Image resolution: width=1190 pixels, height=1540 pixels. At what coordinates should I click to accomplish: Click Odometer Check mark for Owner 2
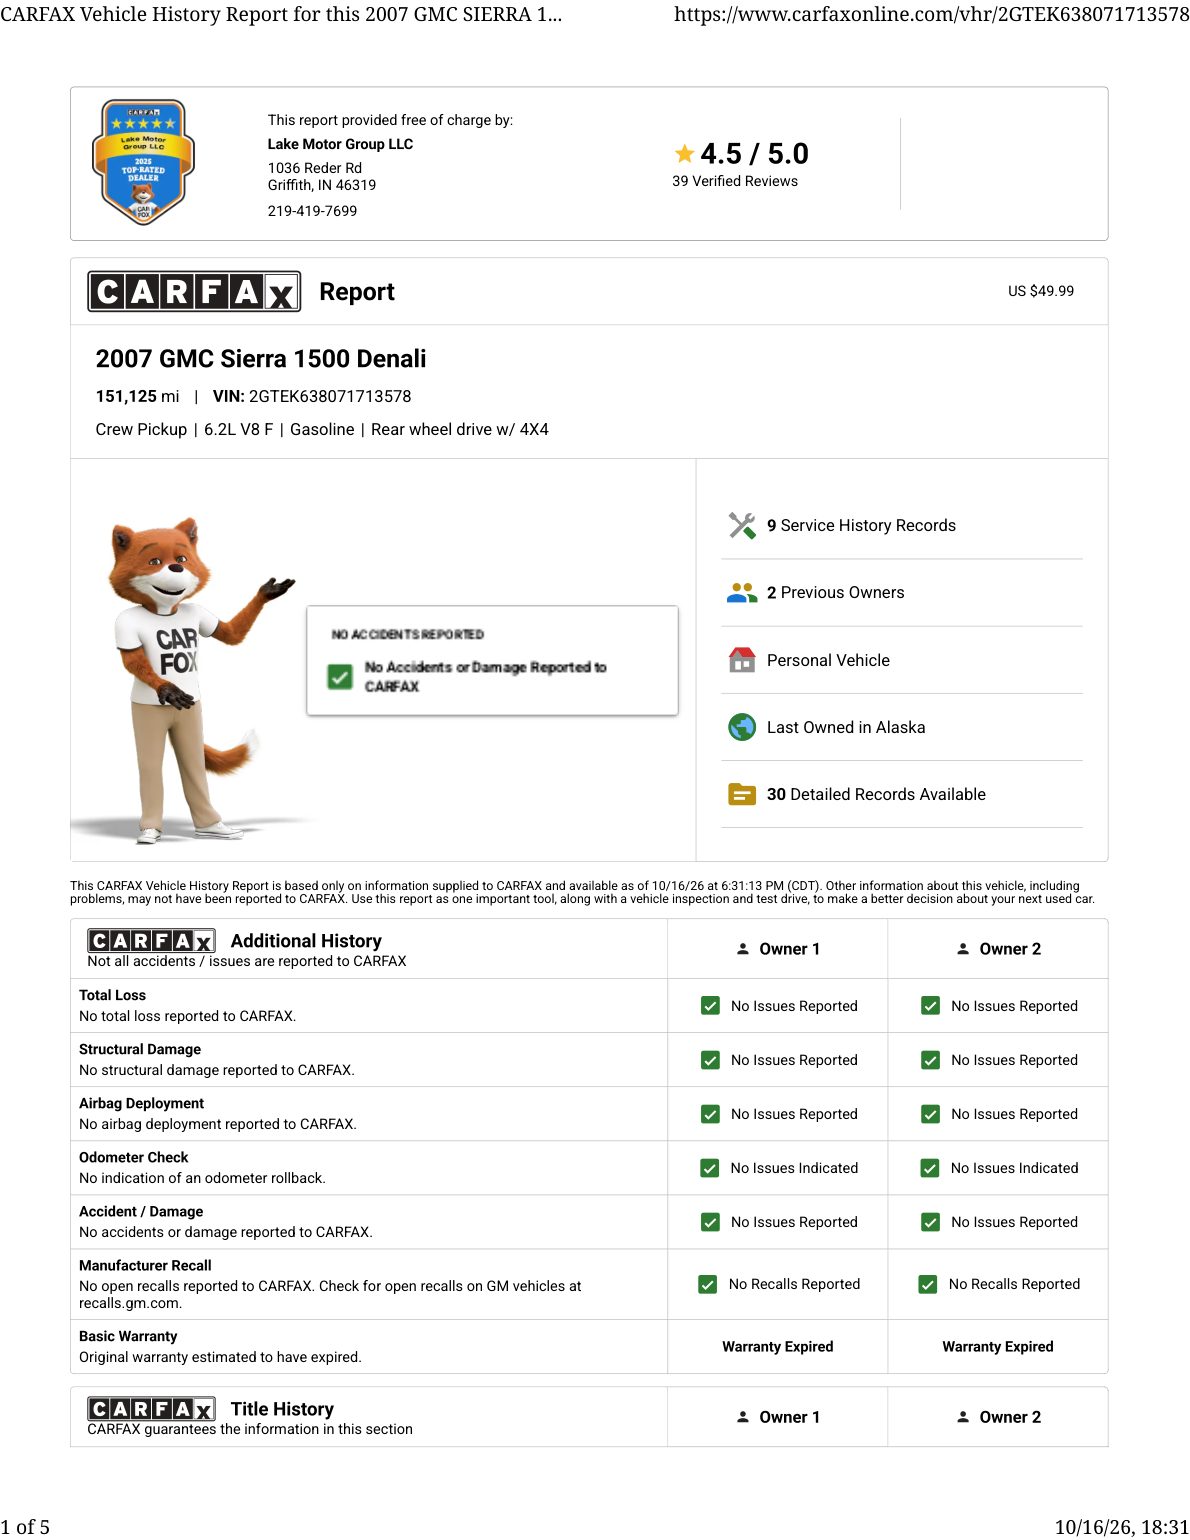click(930, 1168)
